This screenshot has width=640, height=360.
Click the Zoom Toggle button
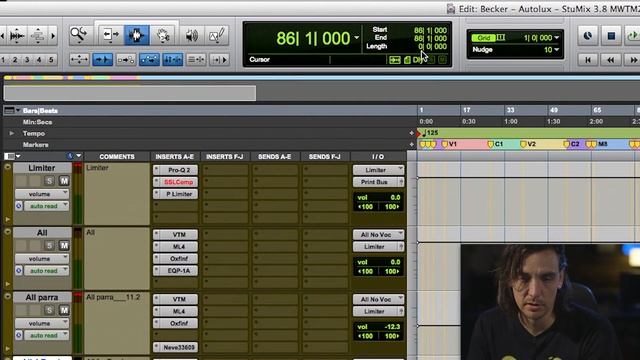click(79, 60)
